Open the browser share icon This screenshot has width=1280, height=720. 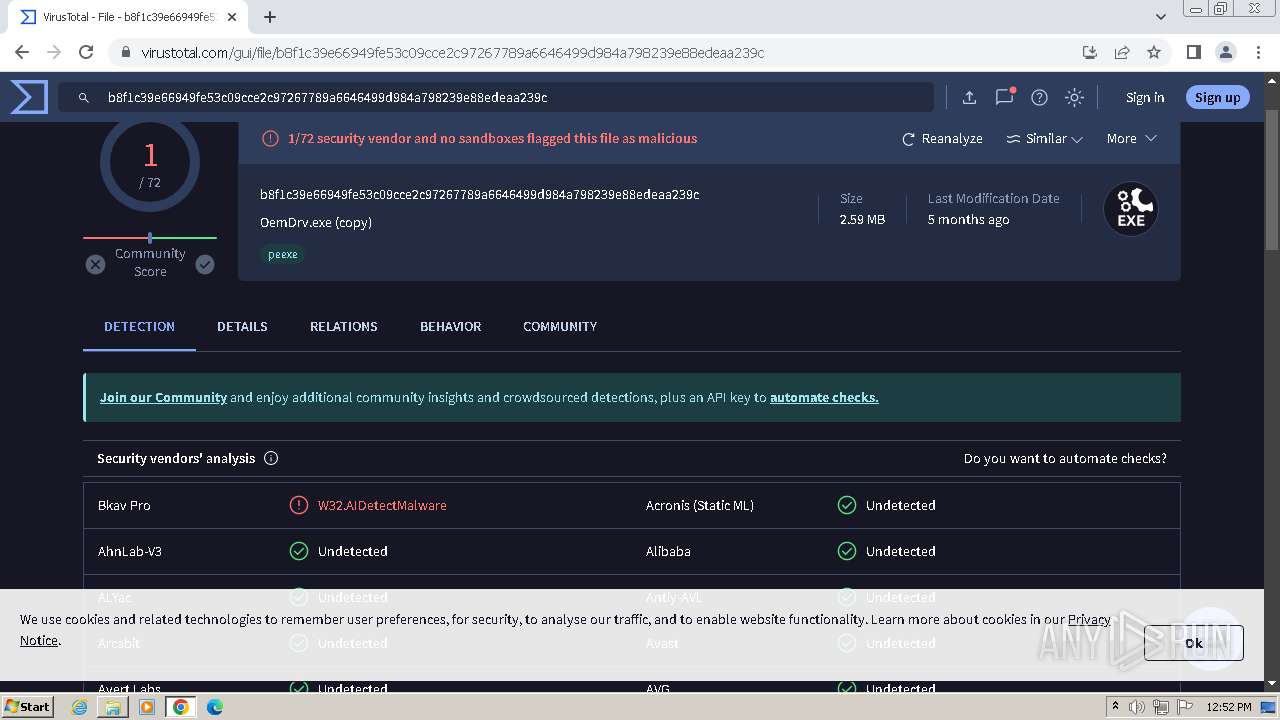click(x=1122, y=52)
